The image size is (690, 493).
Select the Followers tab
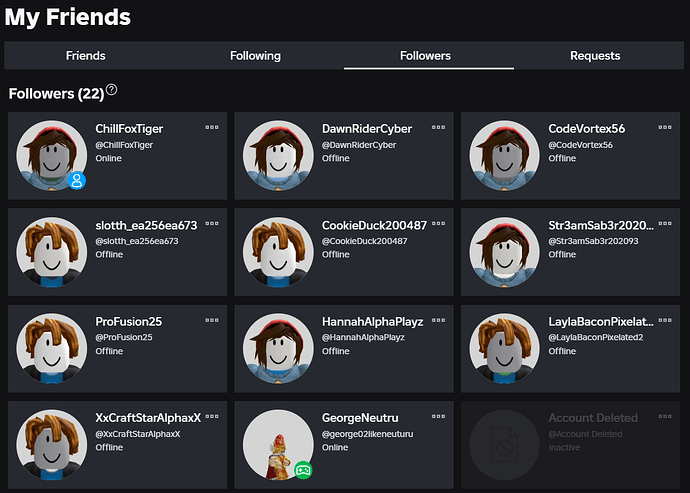point(426,56)
